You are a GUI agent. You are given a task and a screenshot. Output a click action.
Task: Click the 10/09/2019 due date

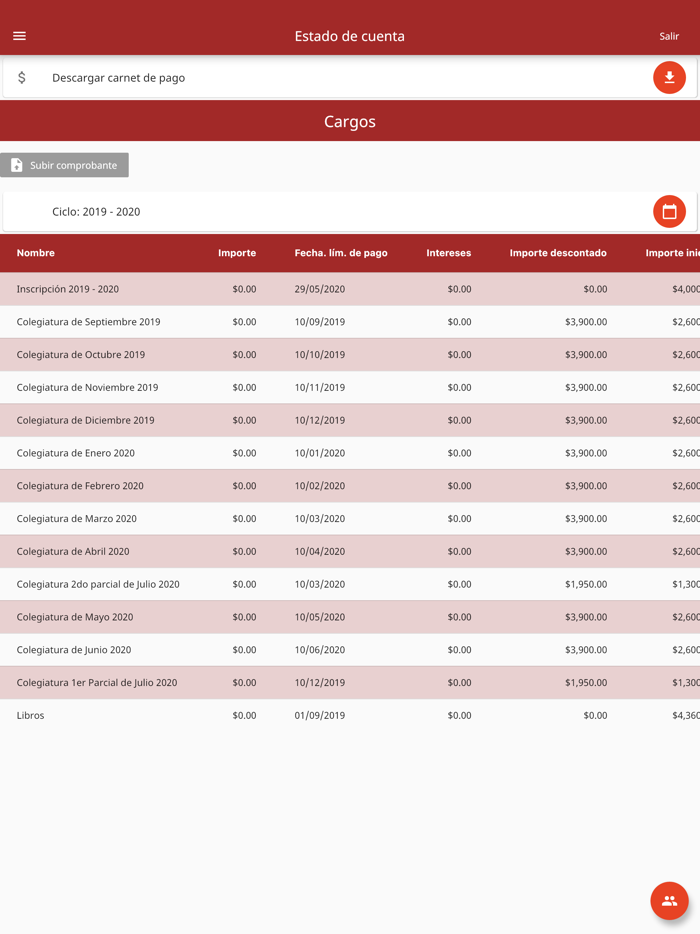tap(320, 322)
